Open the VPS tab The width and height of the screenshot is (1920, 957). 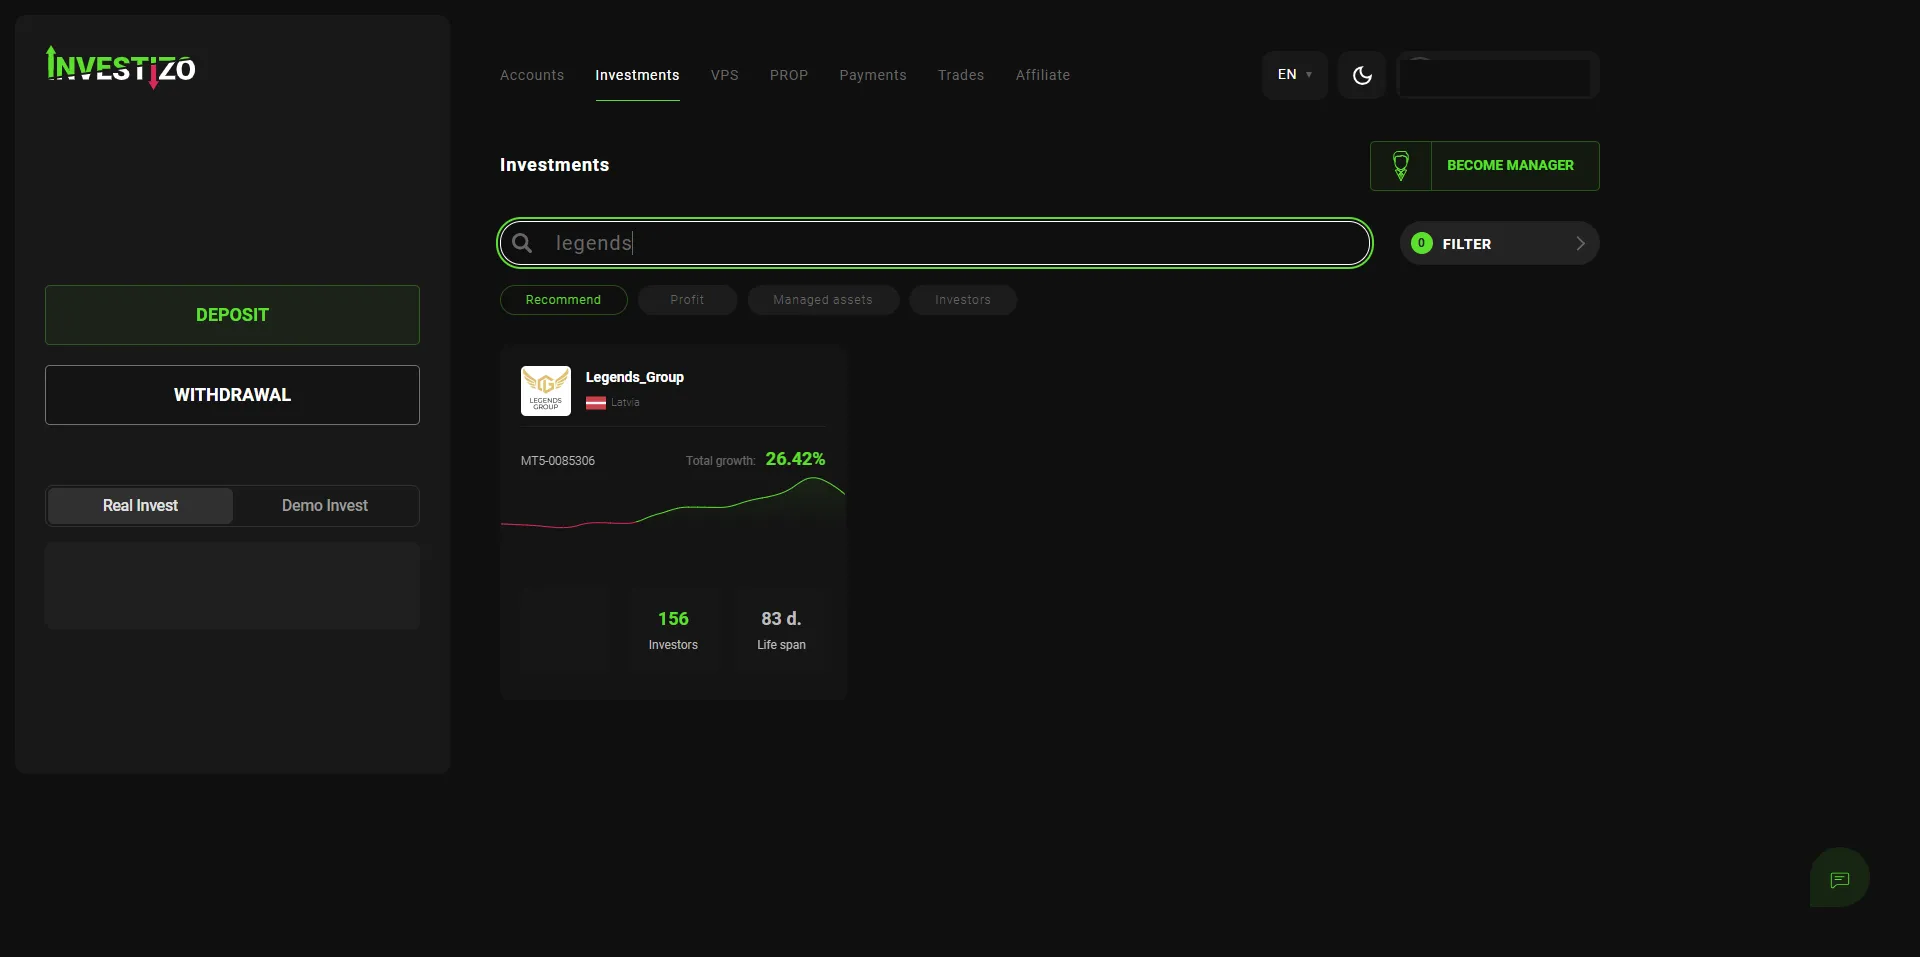click(x=725, y=75)
